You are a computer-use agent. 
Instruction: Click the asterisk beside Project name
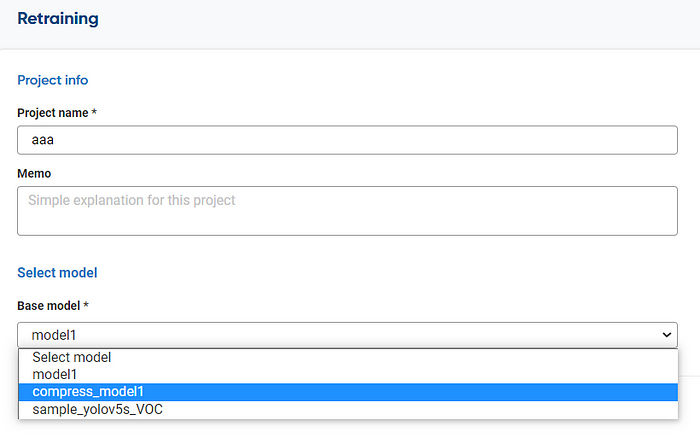tap(94, 113)
